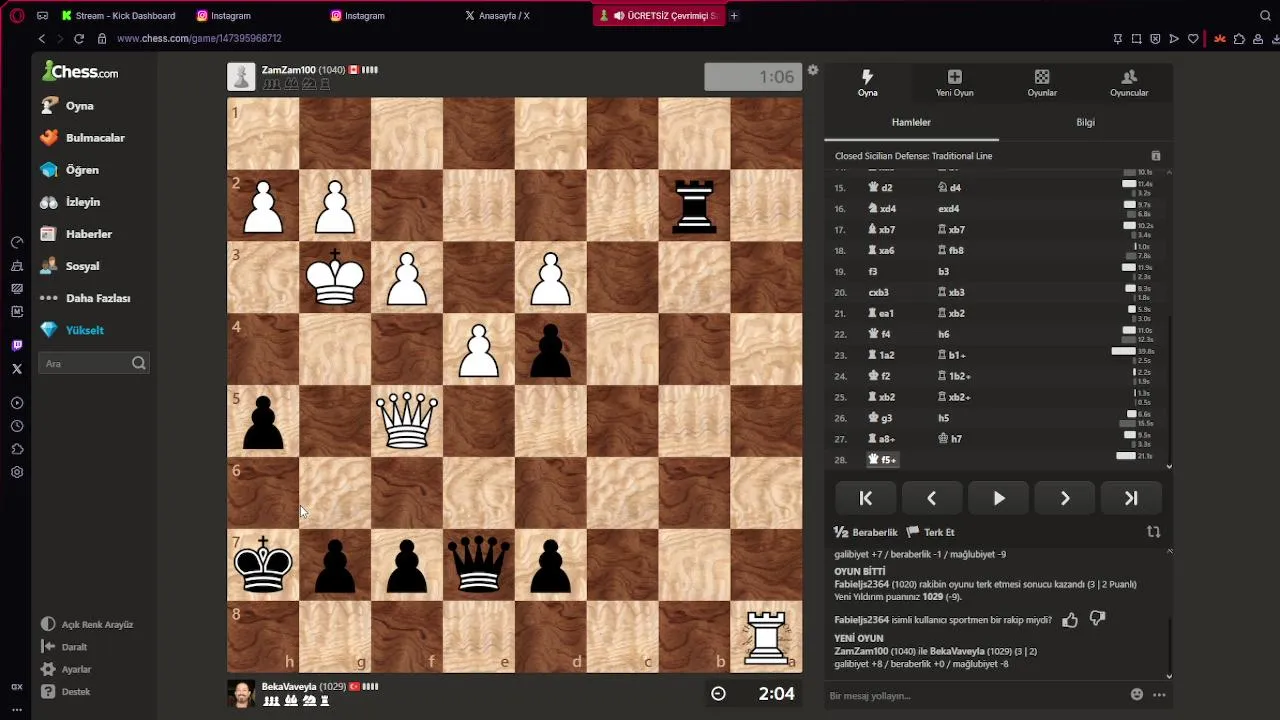Go back in browser history
The image size is (1280, 720).
42,38
